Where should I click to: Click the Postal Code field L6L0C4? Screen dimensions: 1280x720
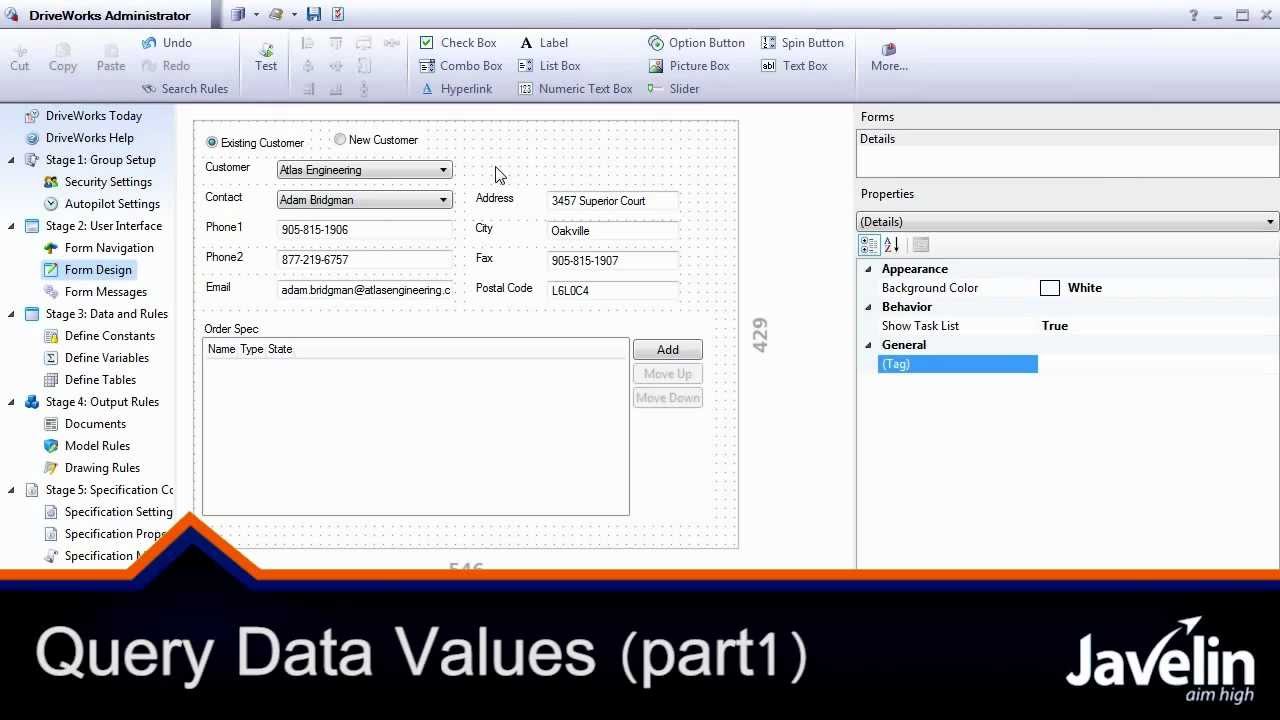click(x=614, y=291)
